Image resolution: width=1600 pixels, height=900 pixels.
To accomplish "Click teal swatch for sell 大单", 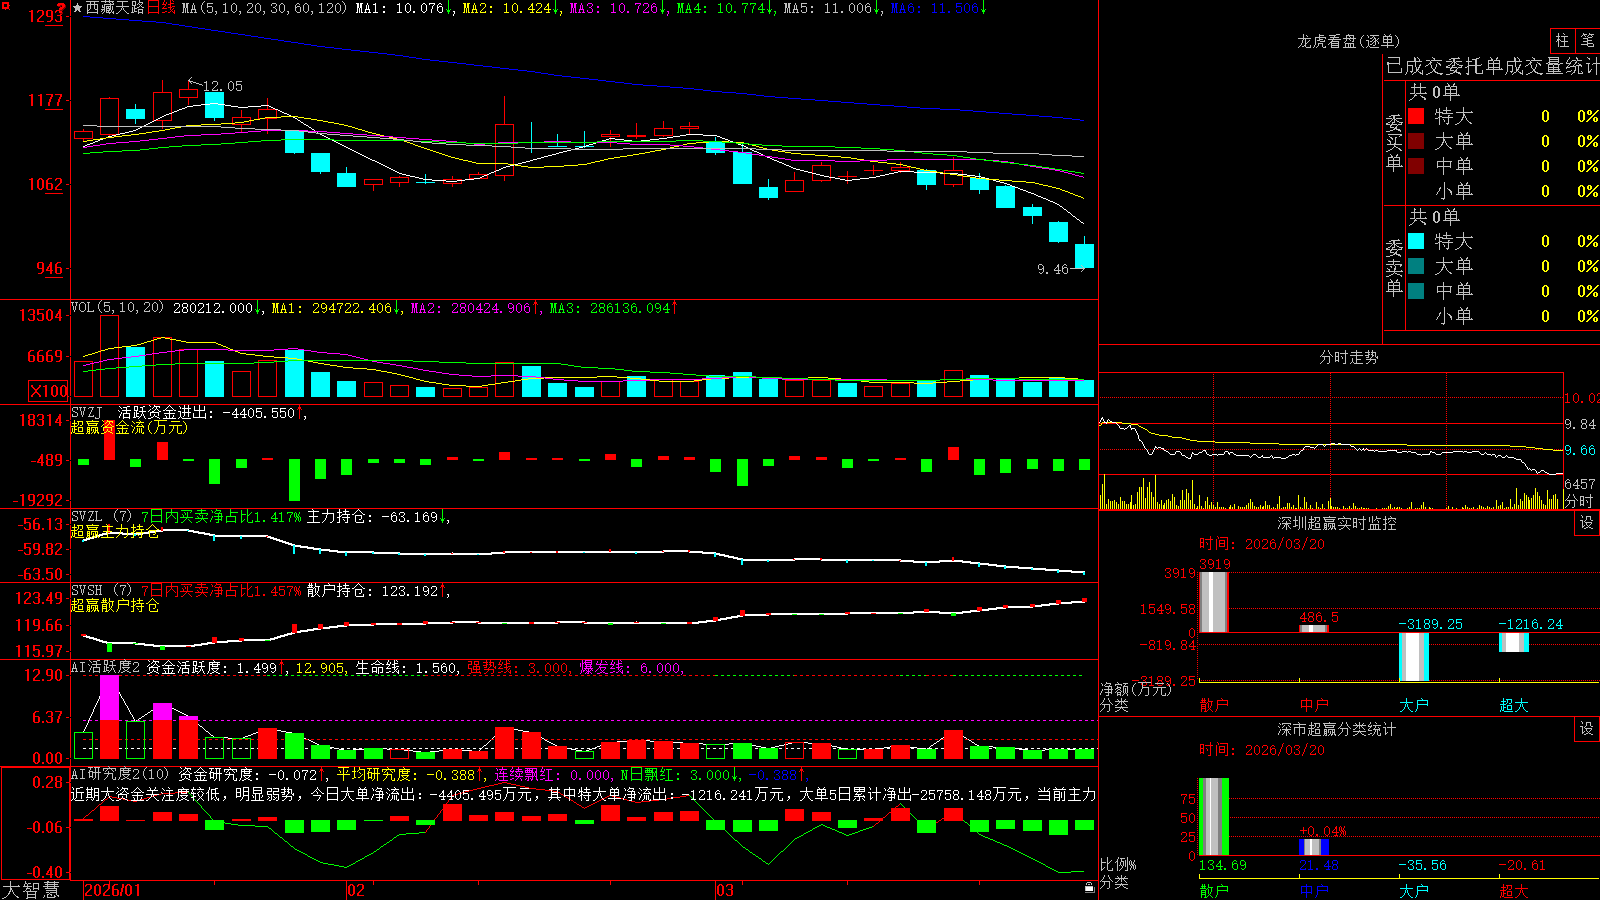I will (x=1416, y=266).
